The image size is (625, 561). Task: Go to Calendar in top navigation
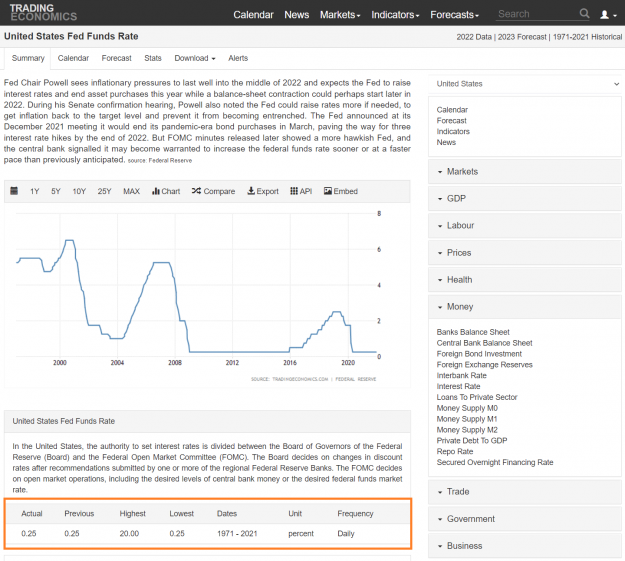point(254,15)
